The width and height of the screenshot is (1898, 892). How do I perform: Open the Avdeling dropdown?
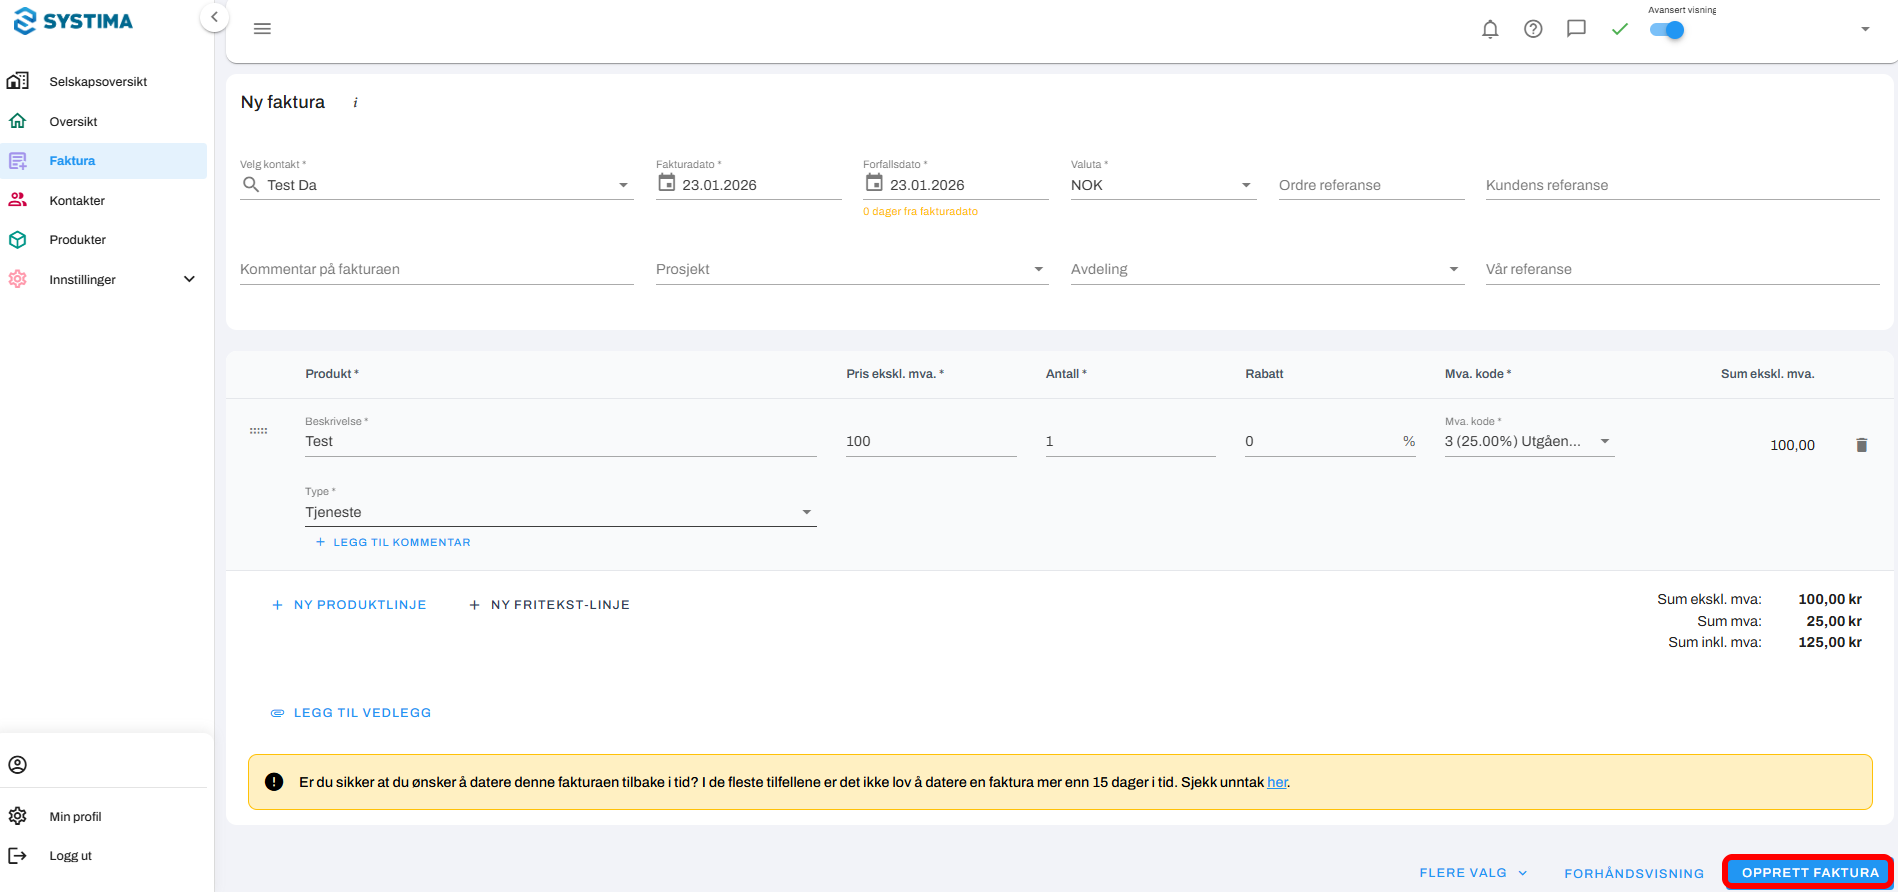pyautogui.click(x=1453, y=269)
